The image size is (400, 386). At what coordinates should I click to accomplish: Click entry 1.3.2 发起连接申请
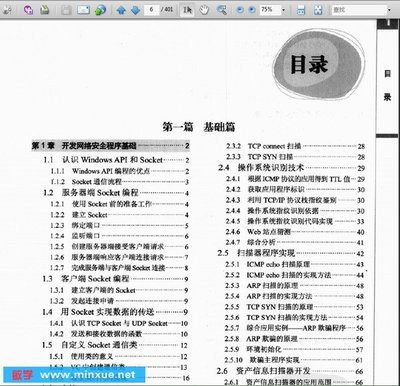pyautogui.click(x=119, y=301)
